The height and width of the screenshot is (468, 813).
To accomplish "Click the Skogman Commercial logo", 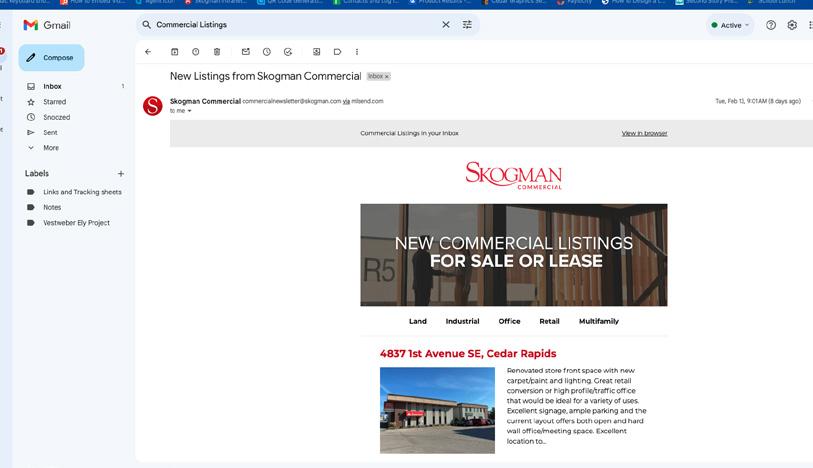I will pos(514,175).
